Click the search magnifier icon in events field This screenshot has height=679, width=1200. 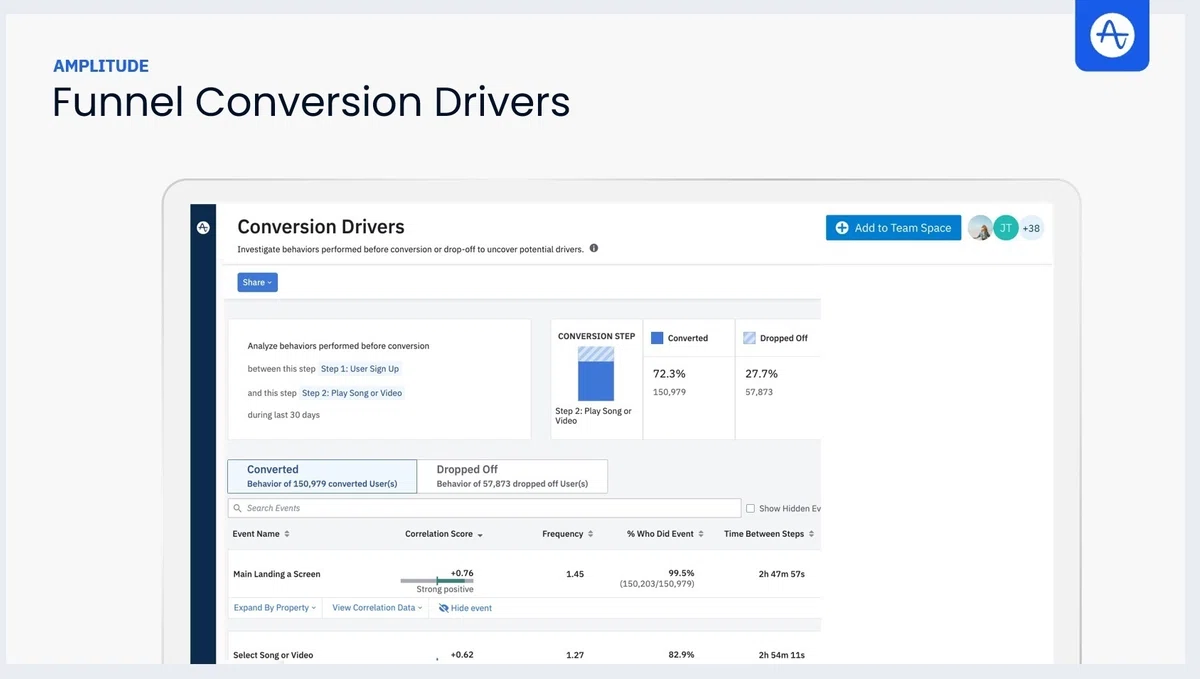pyautogui.click(x=238, y=508)
